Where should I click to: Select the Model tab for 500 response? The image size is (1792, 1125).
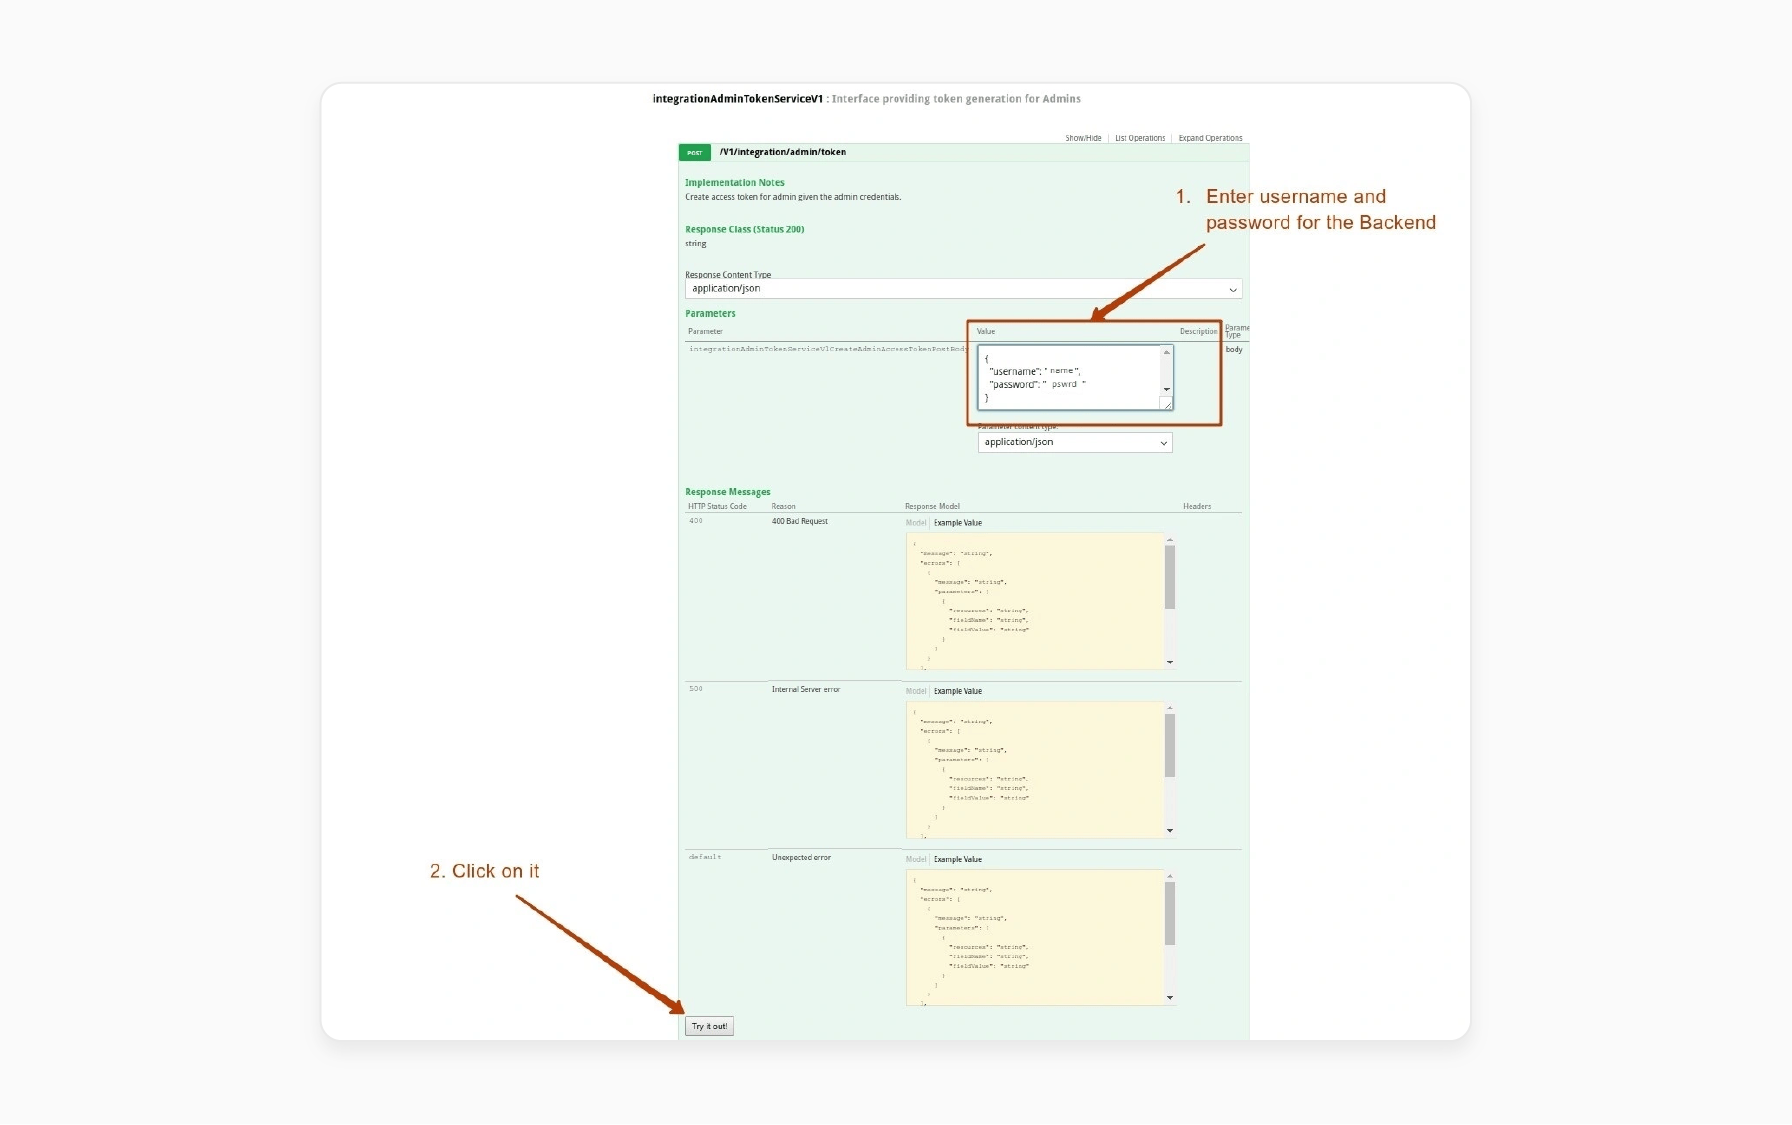pos(916,691)
